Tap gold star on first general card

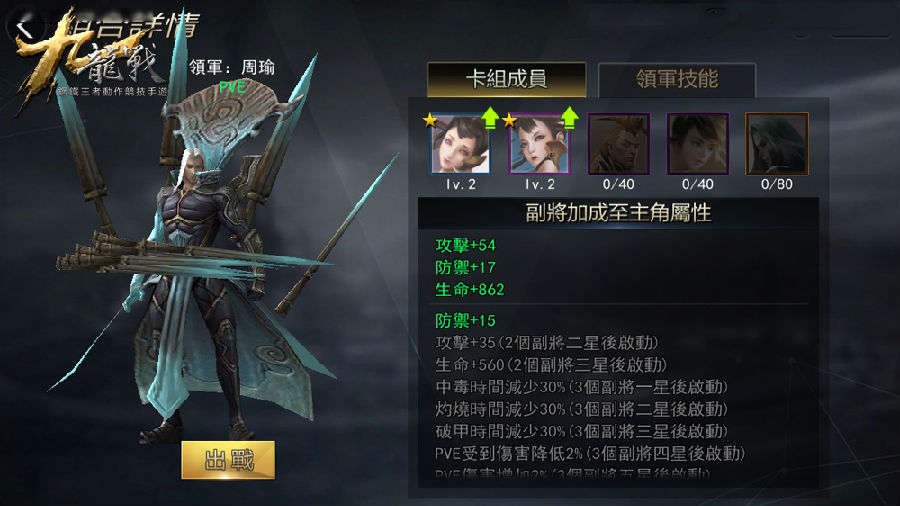tap(430, 120)
